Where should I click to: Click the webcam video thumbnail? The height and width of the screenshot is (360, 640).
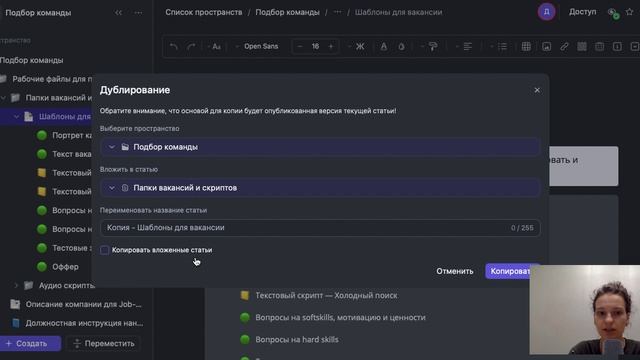584,310
